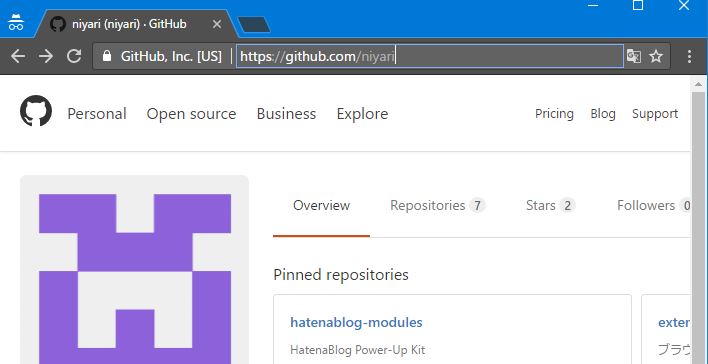Maximize the Chrome window
Image resolution: width=708 pixels, height=364 pixels.
point(638,5)
